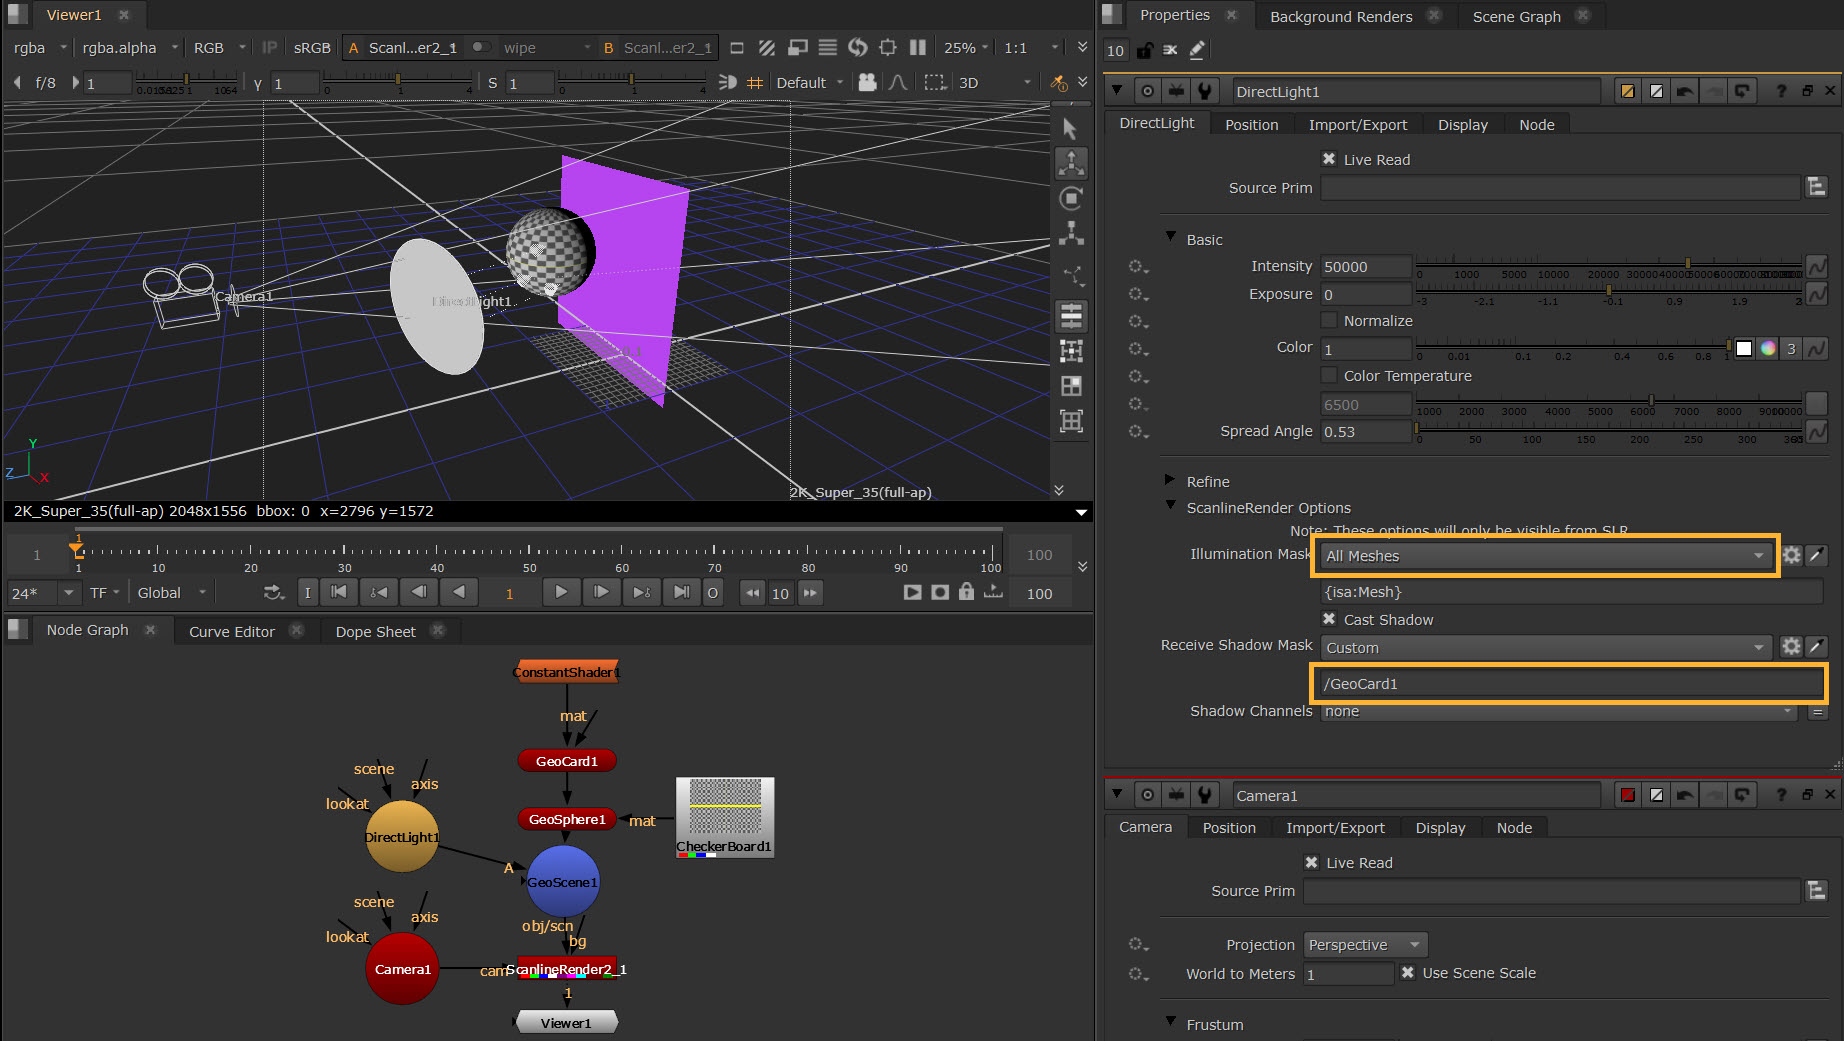Click the white Color swatch
The height and width of the screenshot is (1041, 1844).
pyautogui.click(x=1744, y=348)
